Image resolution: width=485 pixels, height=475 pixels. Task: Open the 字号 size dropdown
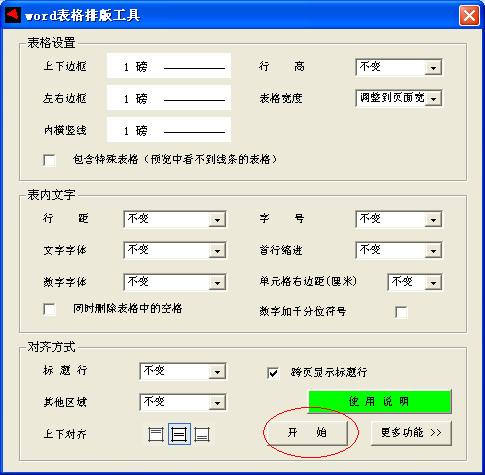[x=399, y=219]
